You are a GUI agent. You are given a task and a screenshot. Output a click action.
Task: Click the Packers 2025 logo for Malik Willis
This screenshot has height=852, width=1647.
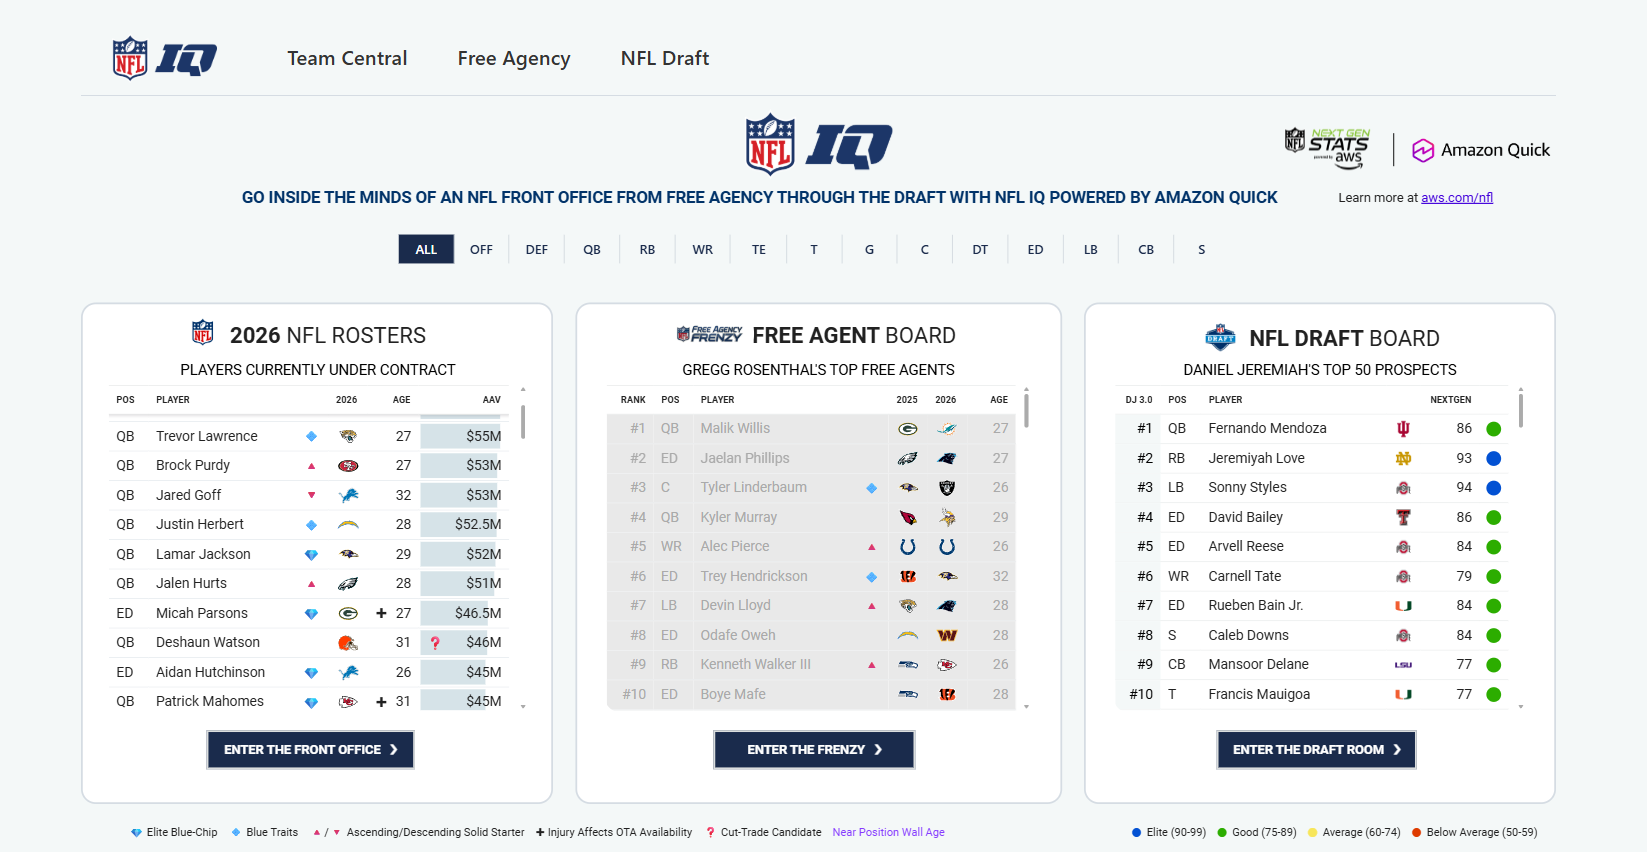click(907, 429)
